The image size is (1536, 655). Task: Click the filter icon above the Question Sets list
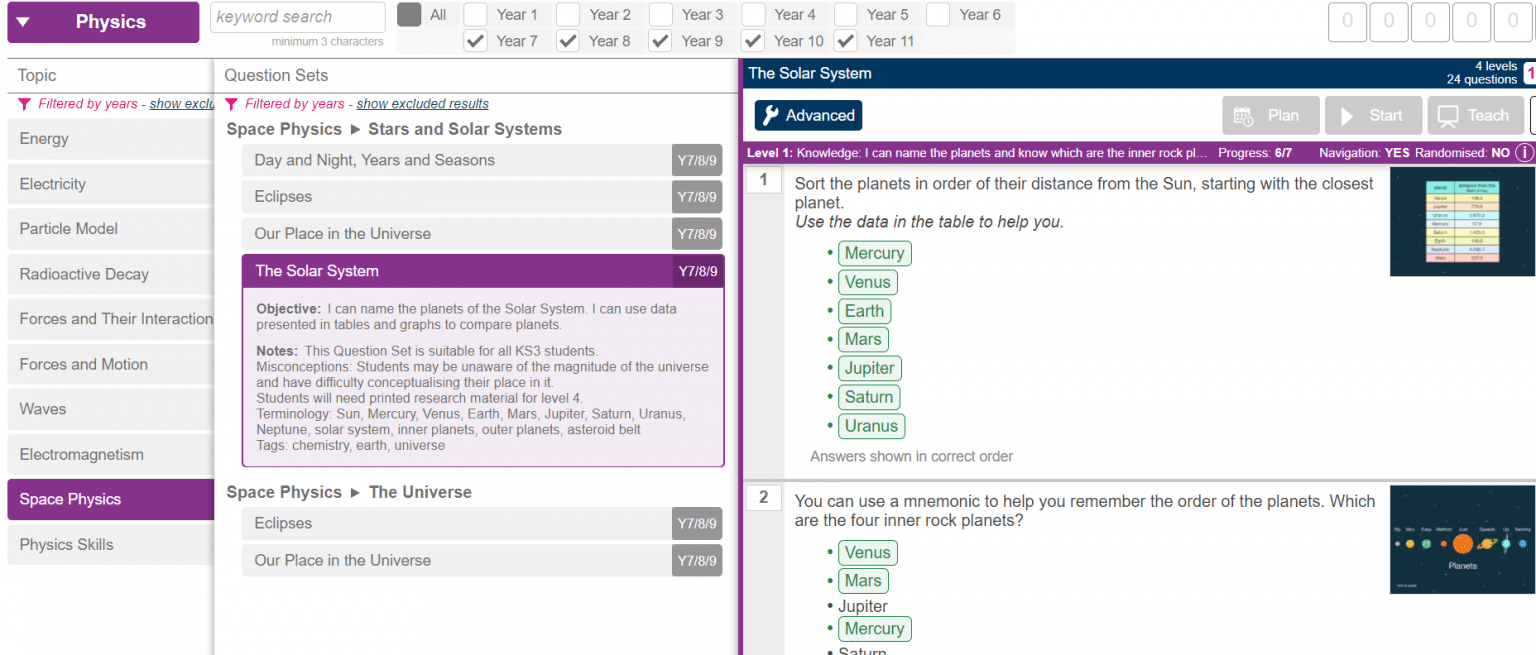(234, 103)
